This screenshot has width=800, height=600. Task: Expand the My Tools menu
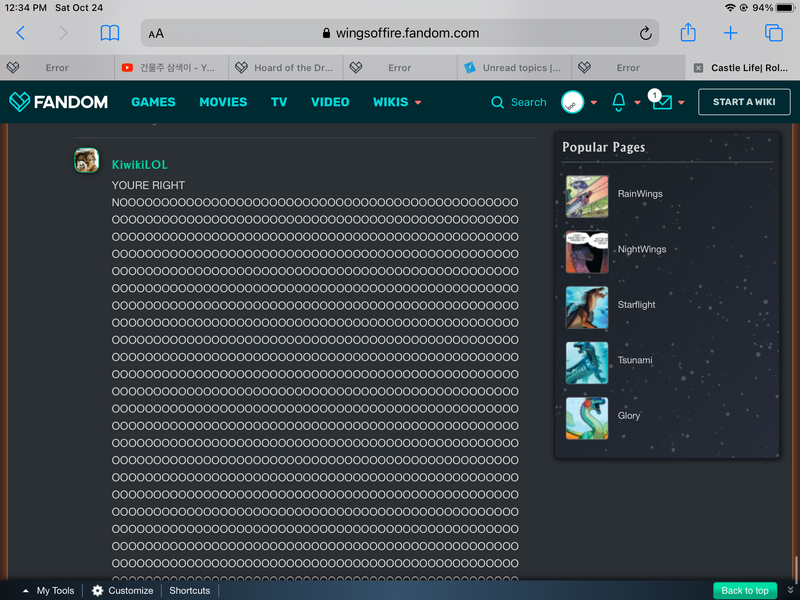point(48,590)
